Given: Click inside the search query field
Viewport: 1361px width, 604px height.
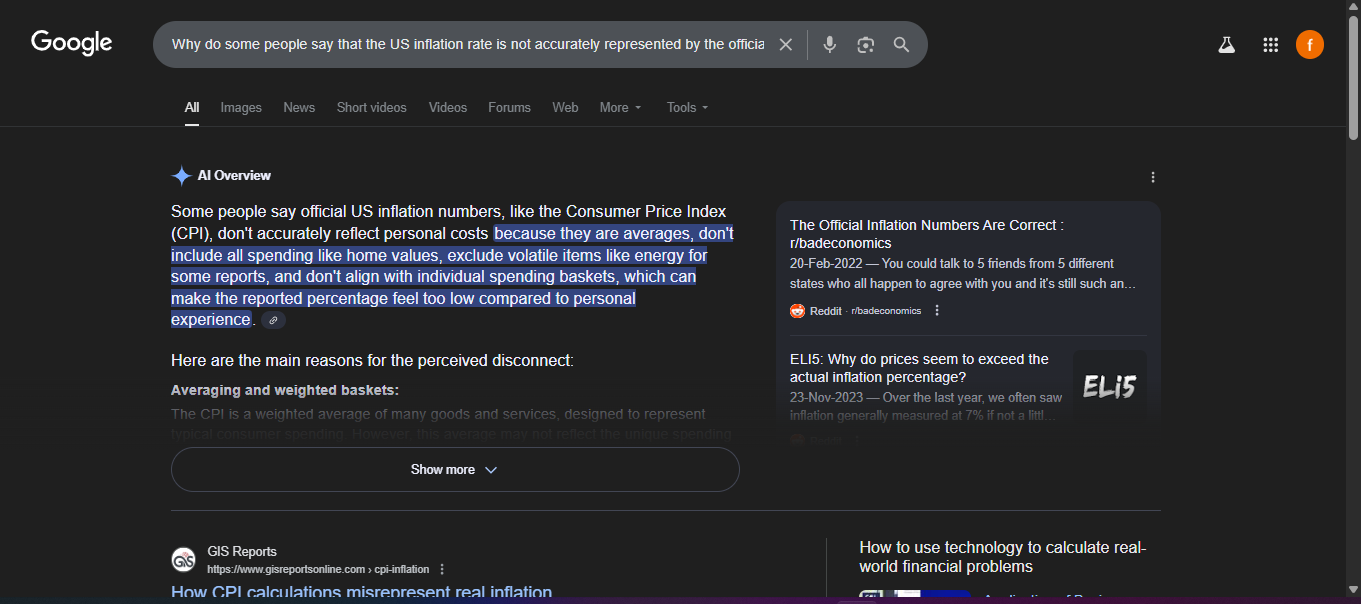Looking at the screenshot, I should click(468, 45).
